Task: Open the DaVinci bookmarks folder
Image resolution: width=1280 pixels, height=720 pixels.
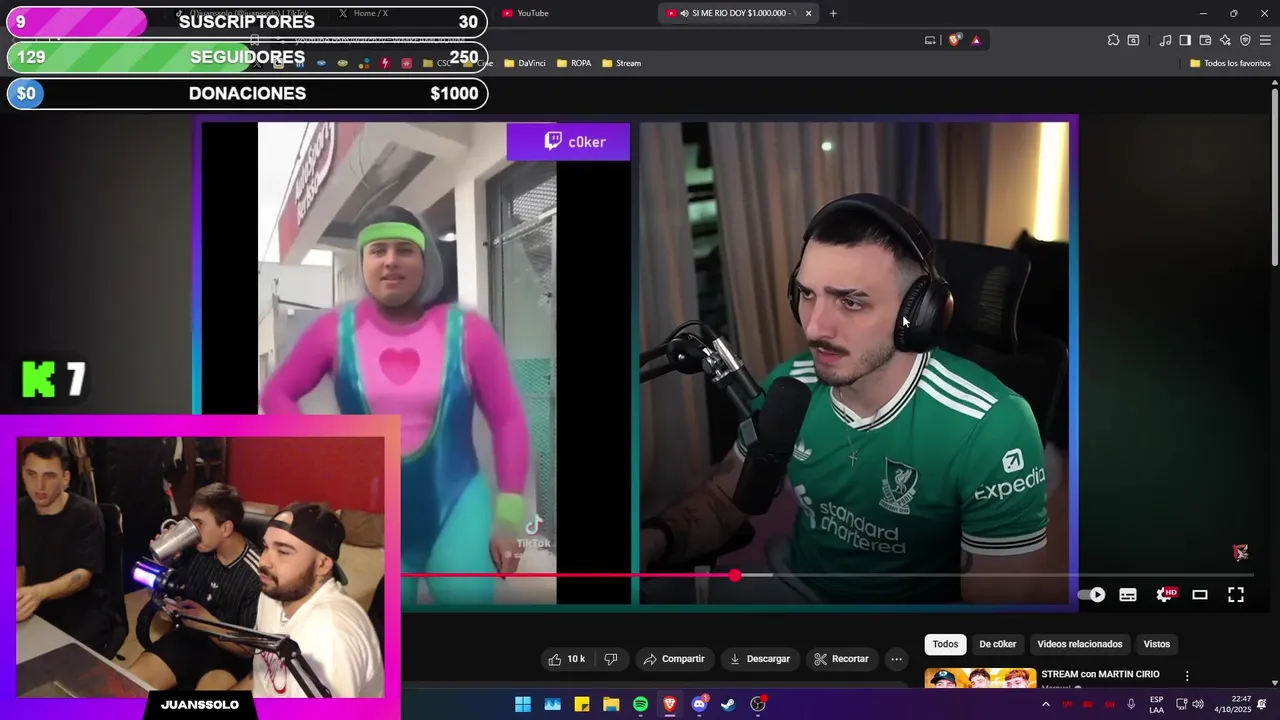Action: tap(525, 63)
